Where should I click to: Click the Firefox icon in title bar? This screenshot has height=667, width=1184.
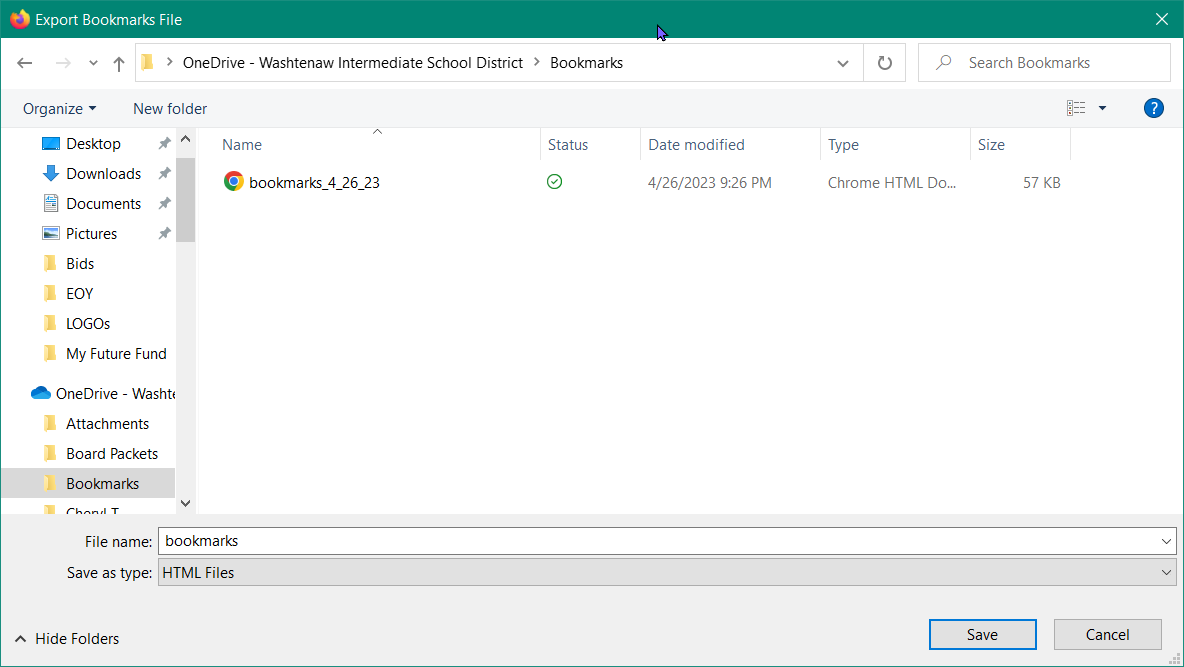coord(20,19)
